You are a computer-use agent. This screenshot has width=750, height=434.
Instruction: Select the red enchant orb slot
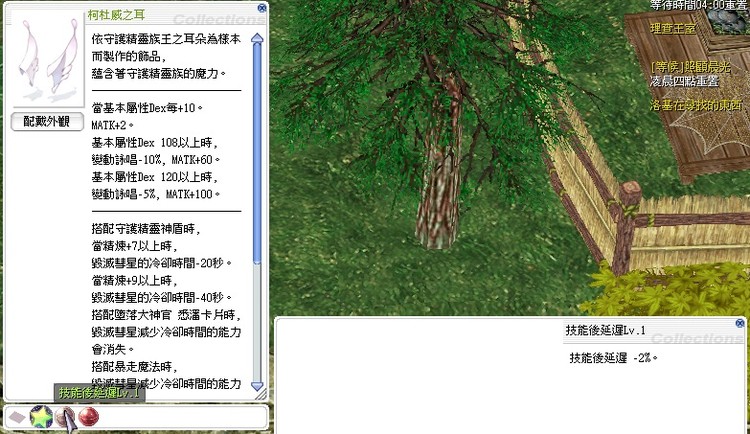[88, 417]
